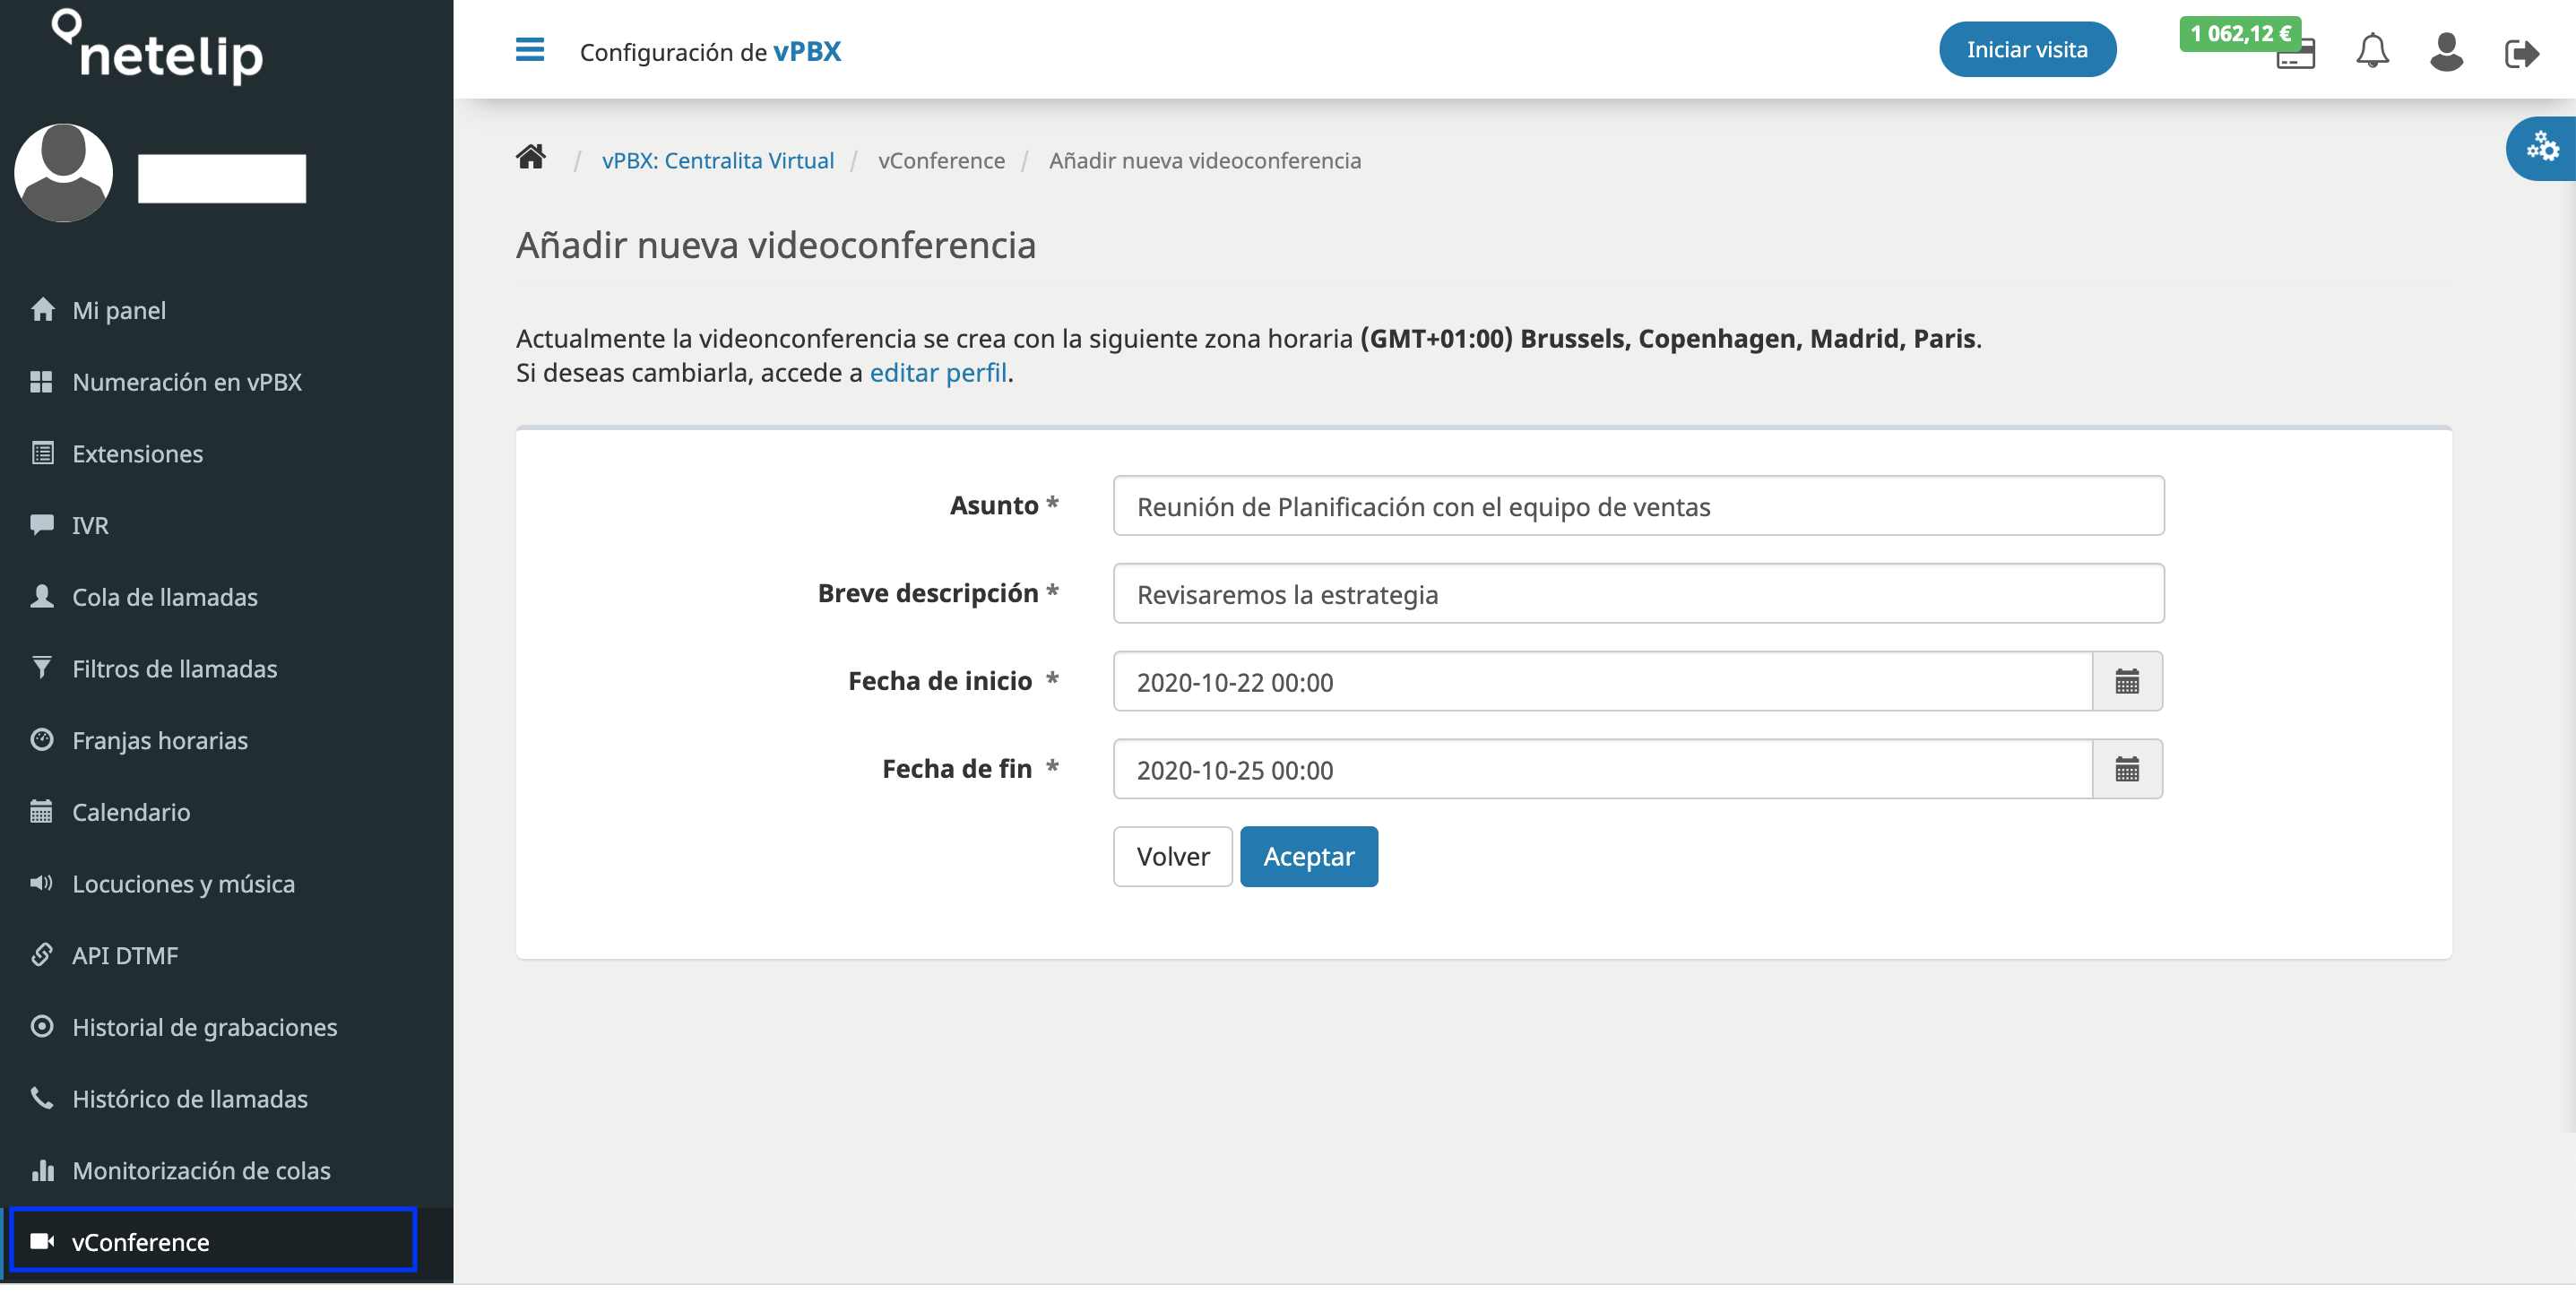Open Cola de llamadas
Screen dimensions: 2576x1294
226,597
